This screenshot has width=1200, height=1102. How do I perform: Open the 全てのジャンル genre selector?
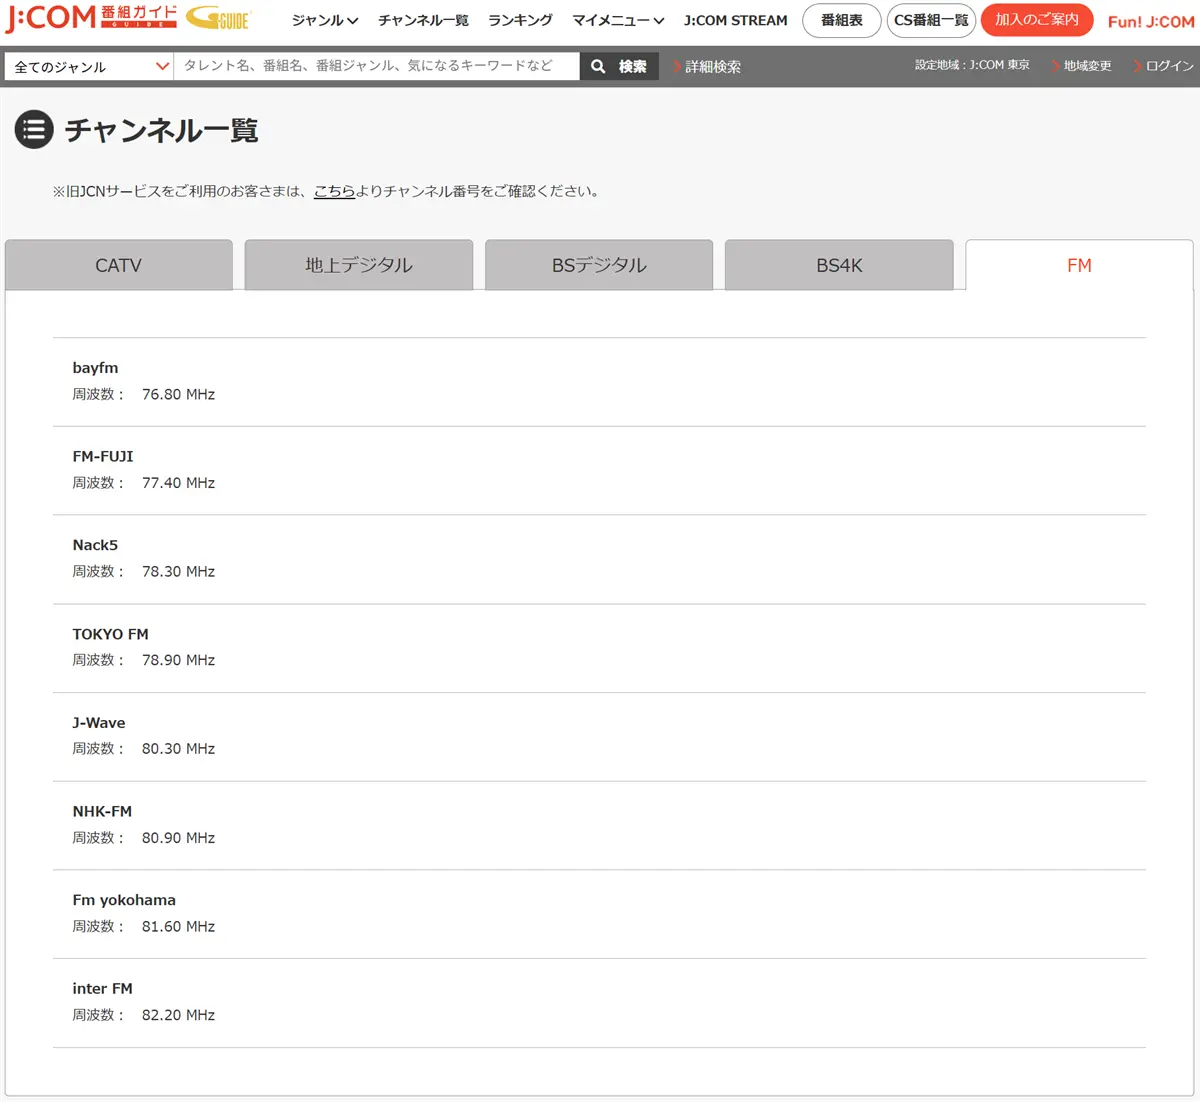(90, 67)
